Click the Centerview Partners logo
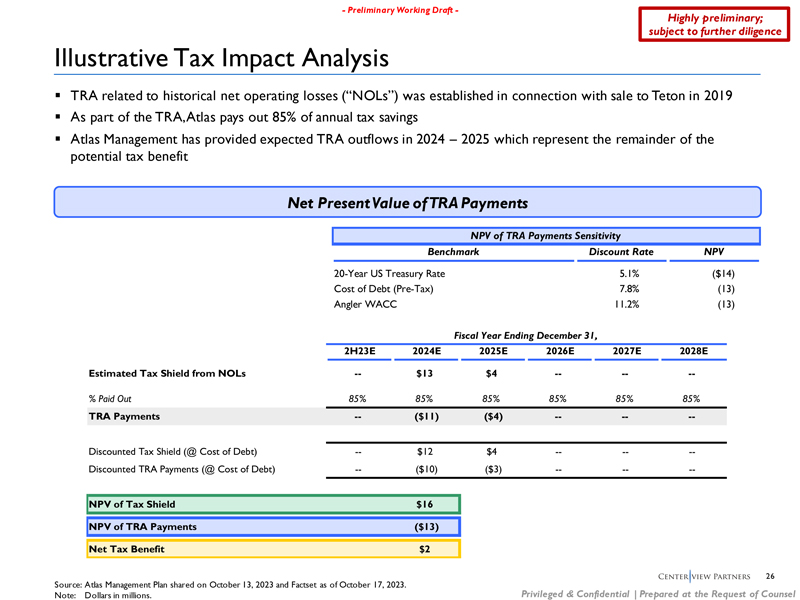The height and width of the screenshot is (600, 800). click(x=701, y=575)
